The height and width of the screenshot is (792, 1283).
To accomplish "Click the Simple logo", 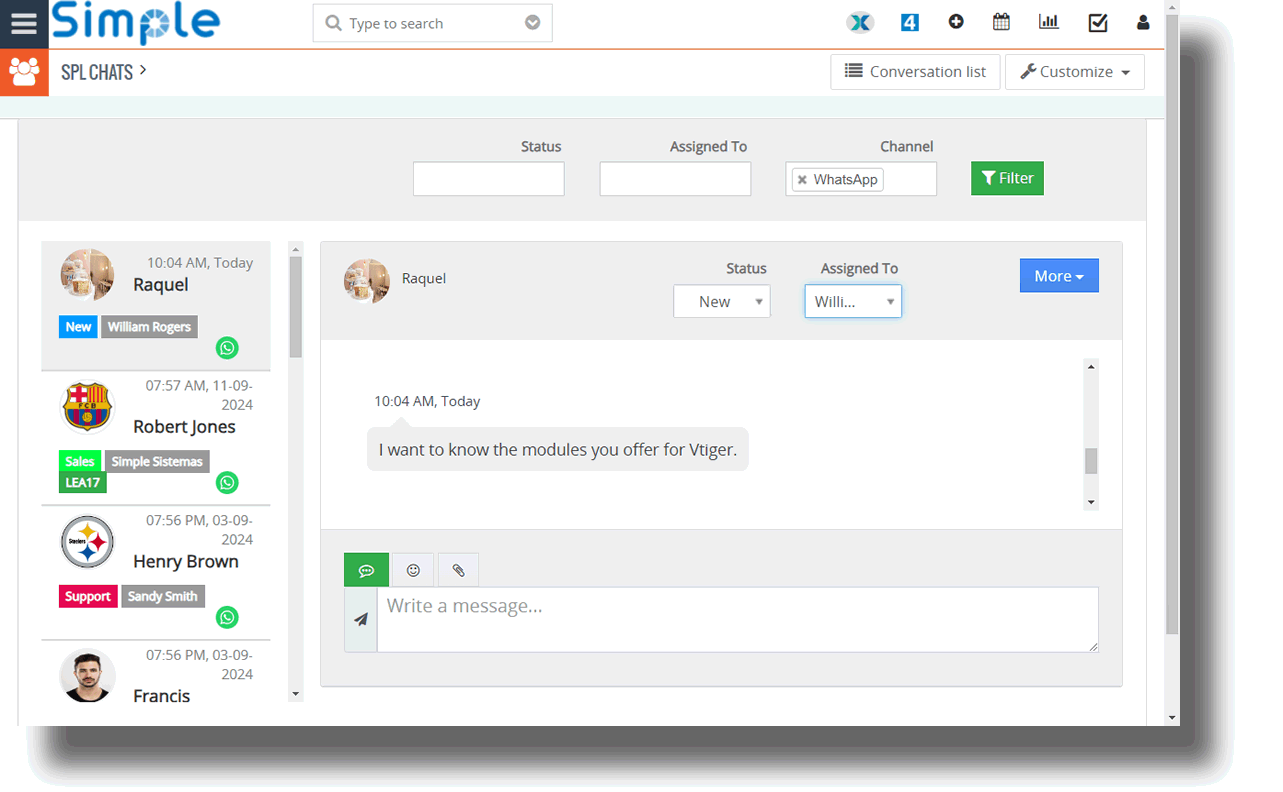I will click(135, 23).
